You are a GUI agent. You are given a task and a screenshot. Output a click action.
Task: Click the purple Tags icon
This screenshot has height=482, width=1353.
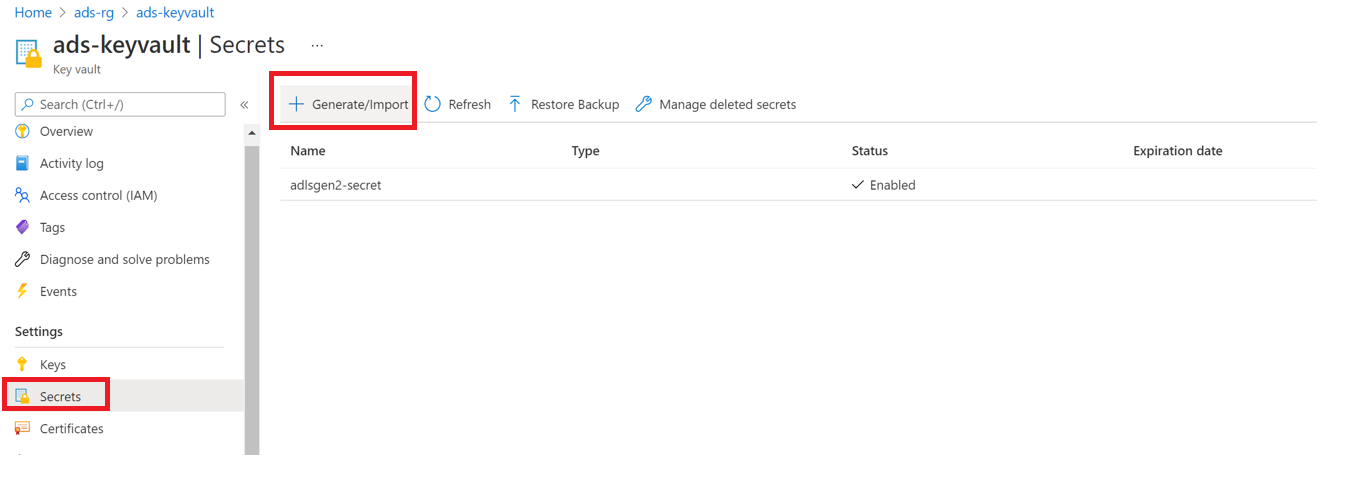(x=22, y=227)
